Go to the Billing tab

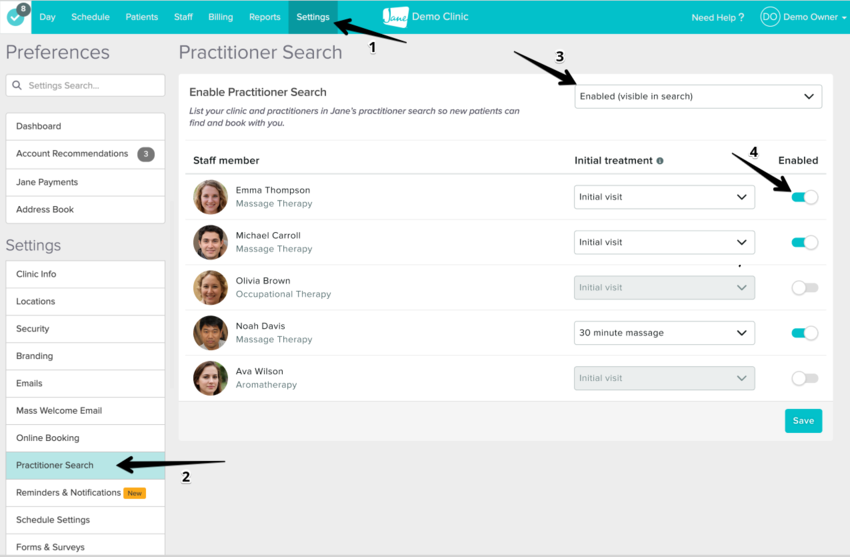220,17
